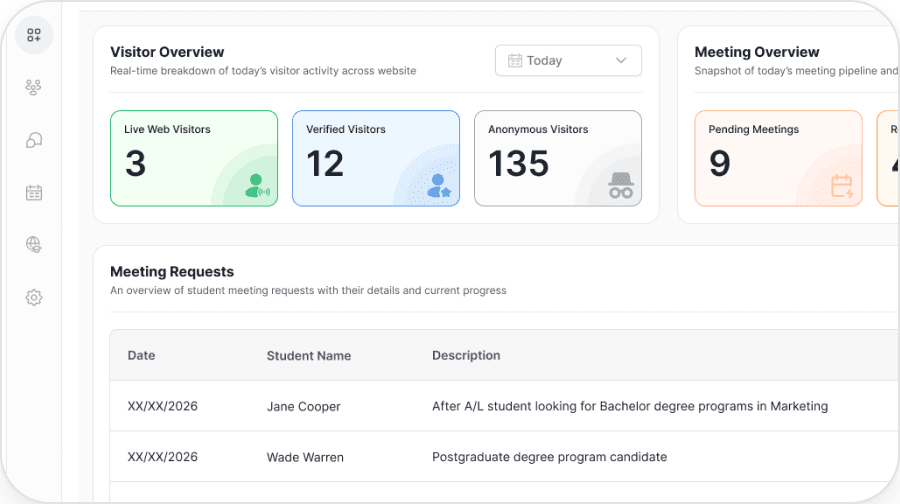Open the Pending Meetings card
This screenshot has height=504, width=900.
coord(778,158)
